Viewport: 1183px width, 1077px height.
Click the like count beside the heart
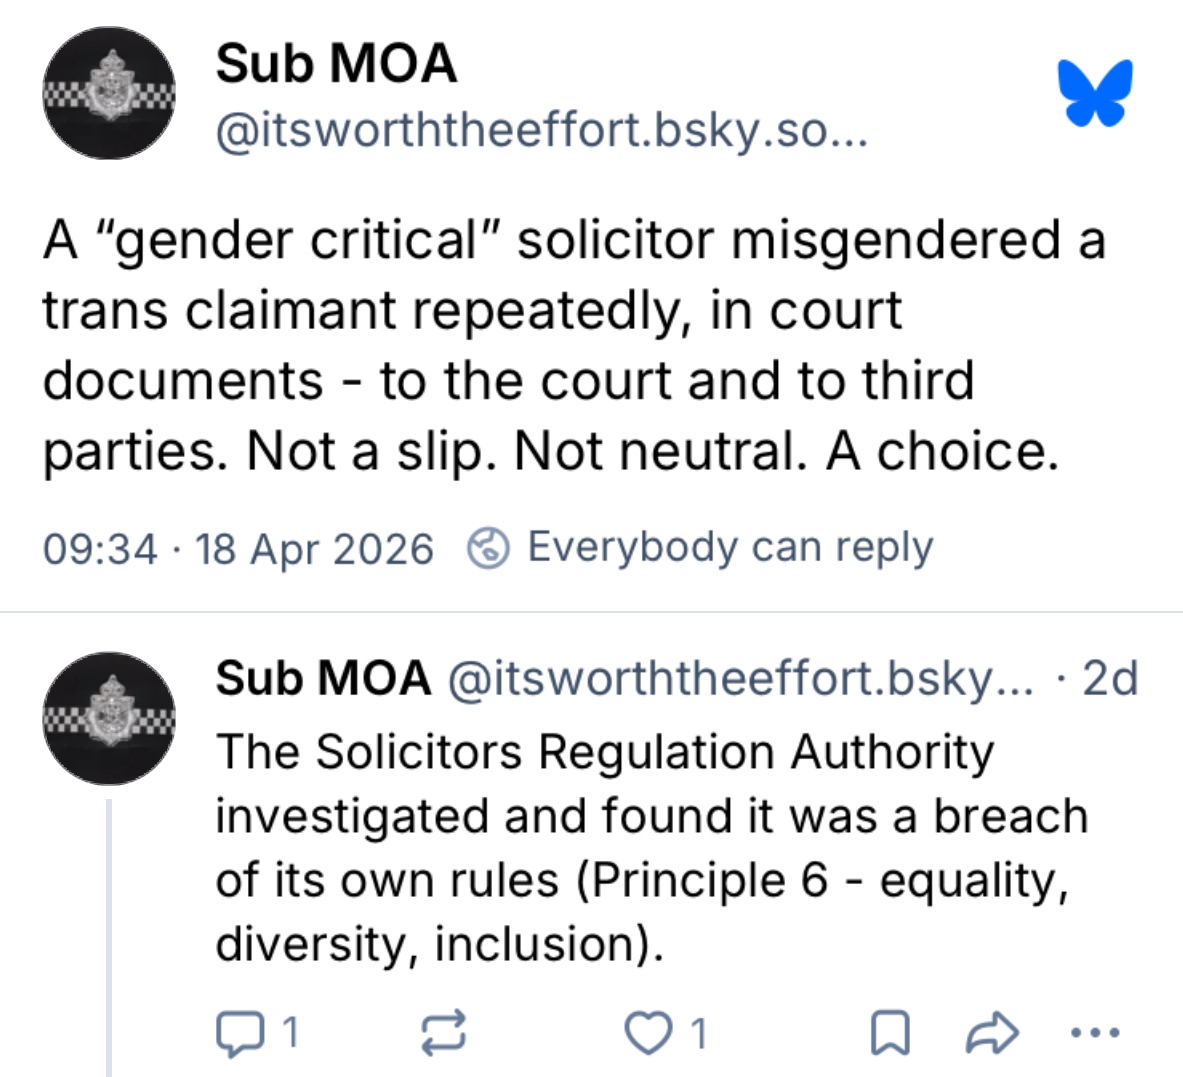click(x=699, y=1033)
